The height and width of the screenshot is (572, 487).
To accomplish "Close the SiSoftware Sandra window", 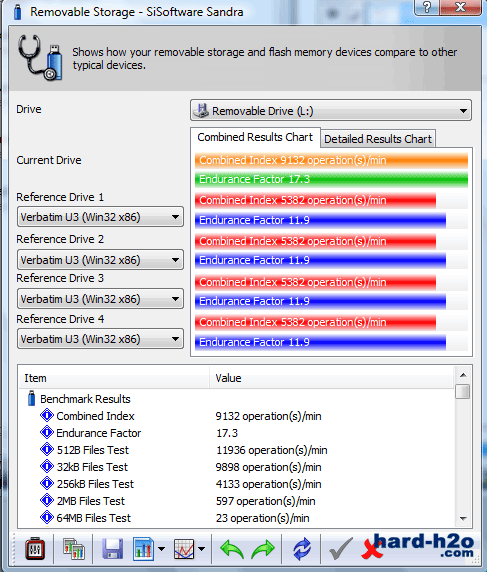I will click(x=461, y=7).
